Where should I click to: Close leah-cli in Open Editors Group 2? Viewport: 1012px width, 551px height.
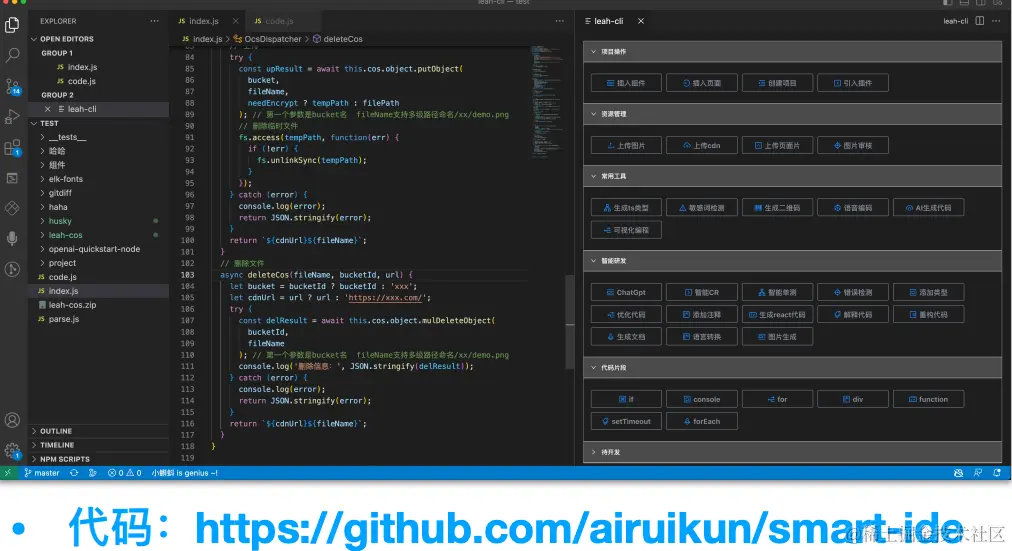(x=47, y=109)
